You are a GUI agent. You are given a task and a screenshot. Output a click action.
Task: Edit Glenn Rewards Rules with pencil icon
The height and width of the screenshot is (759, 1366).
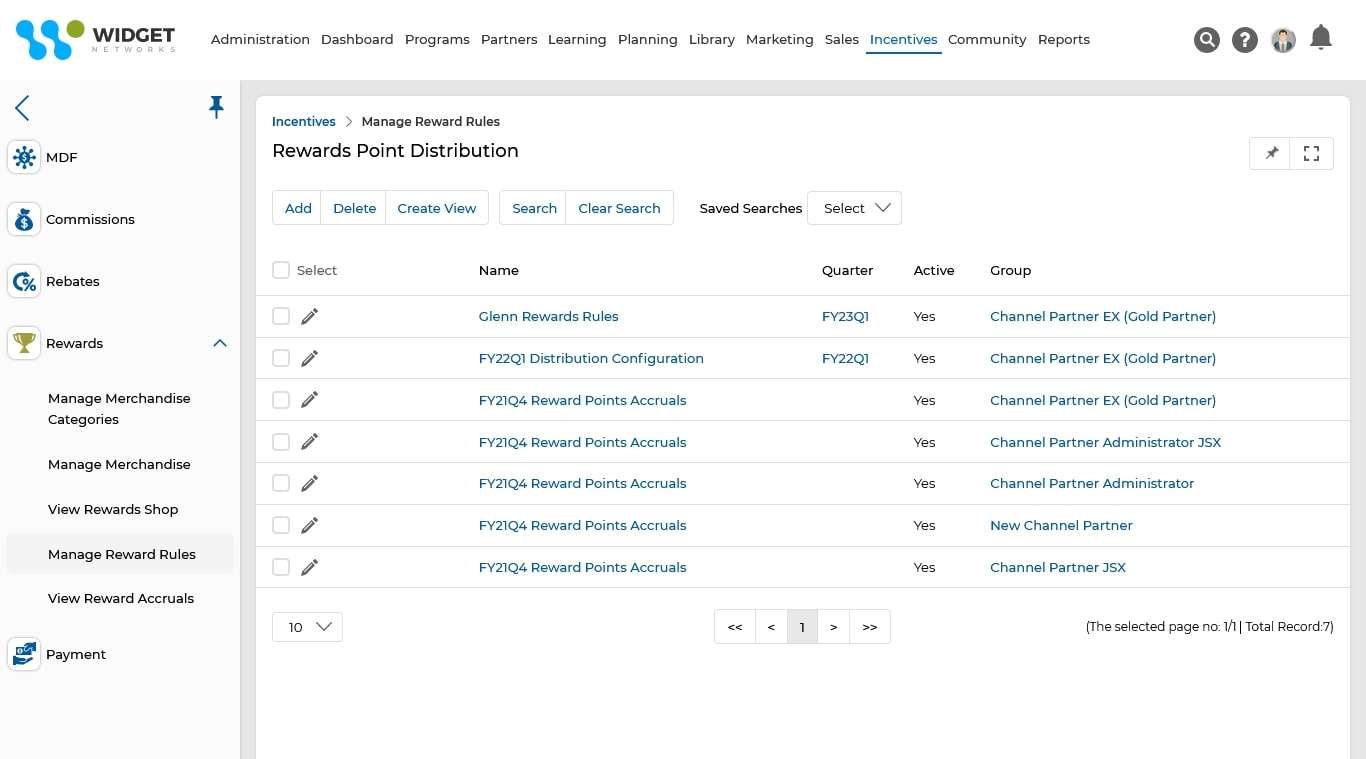point(309,316)
